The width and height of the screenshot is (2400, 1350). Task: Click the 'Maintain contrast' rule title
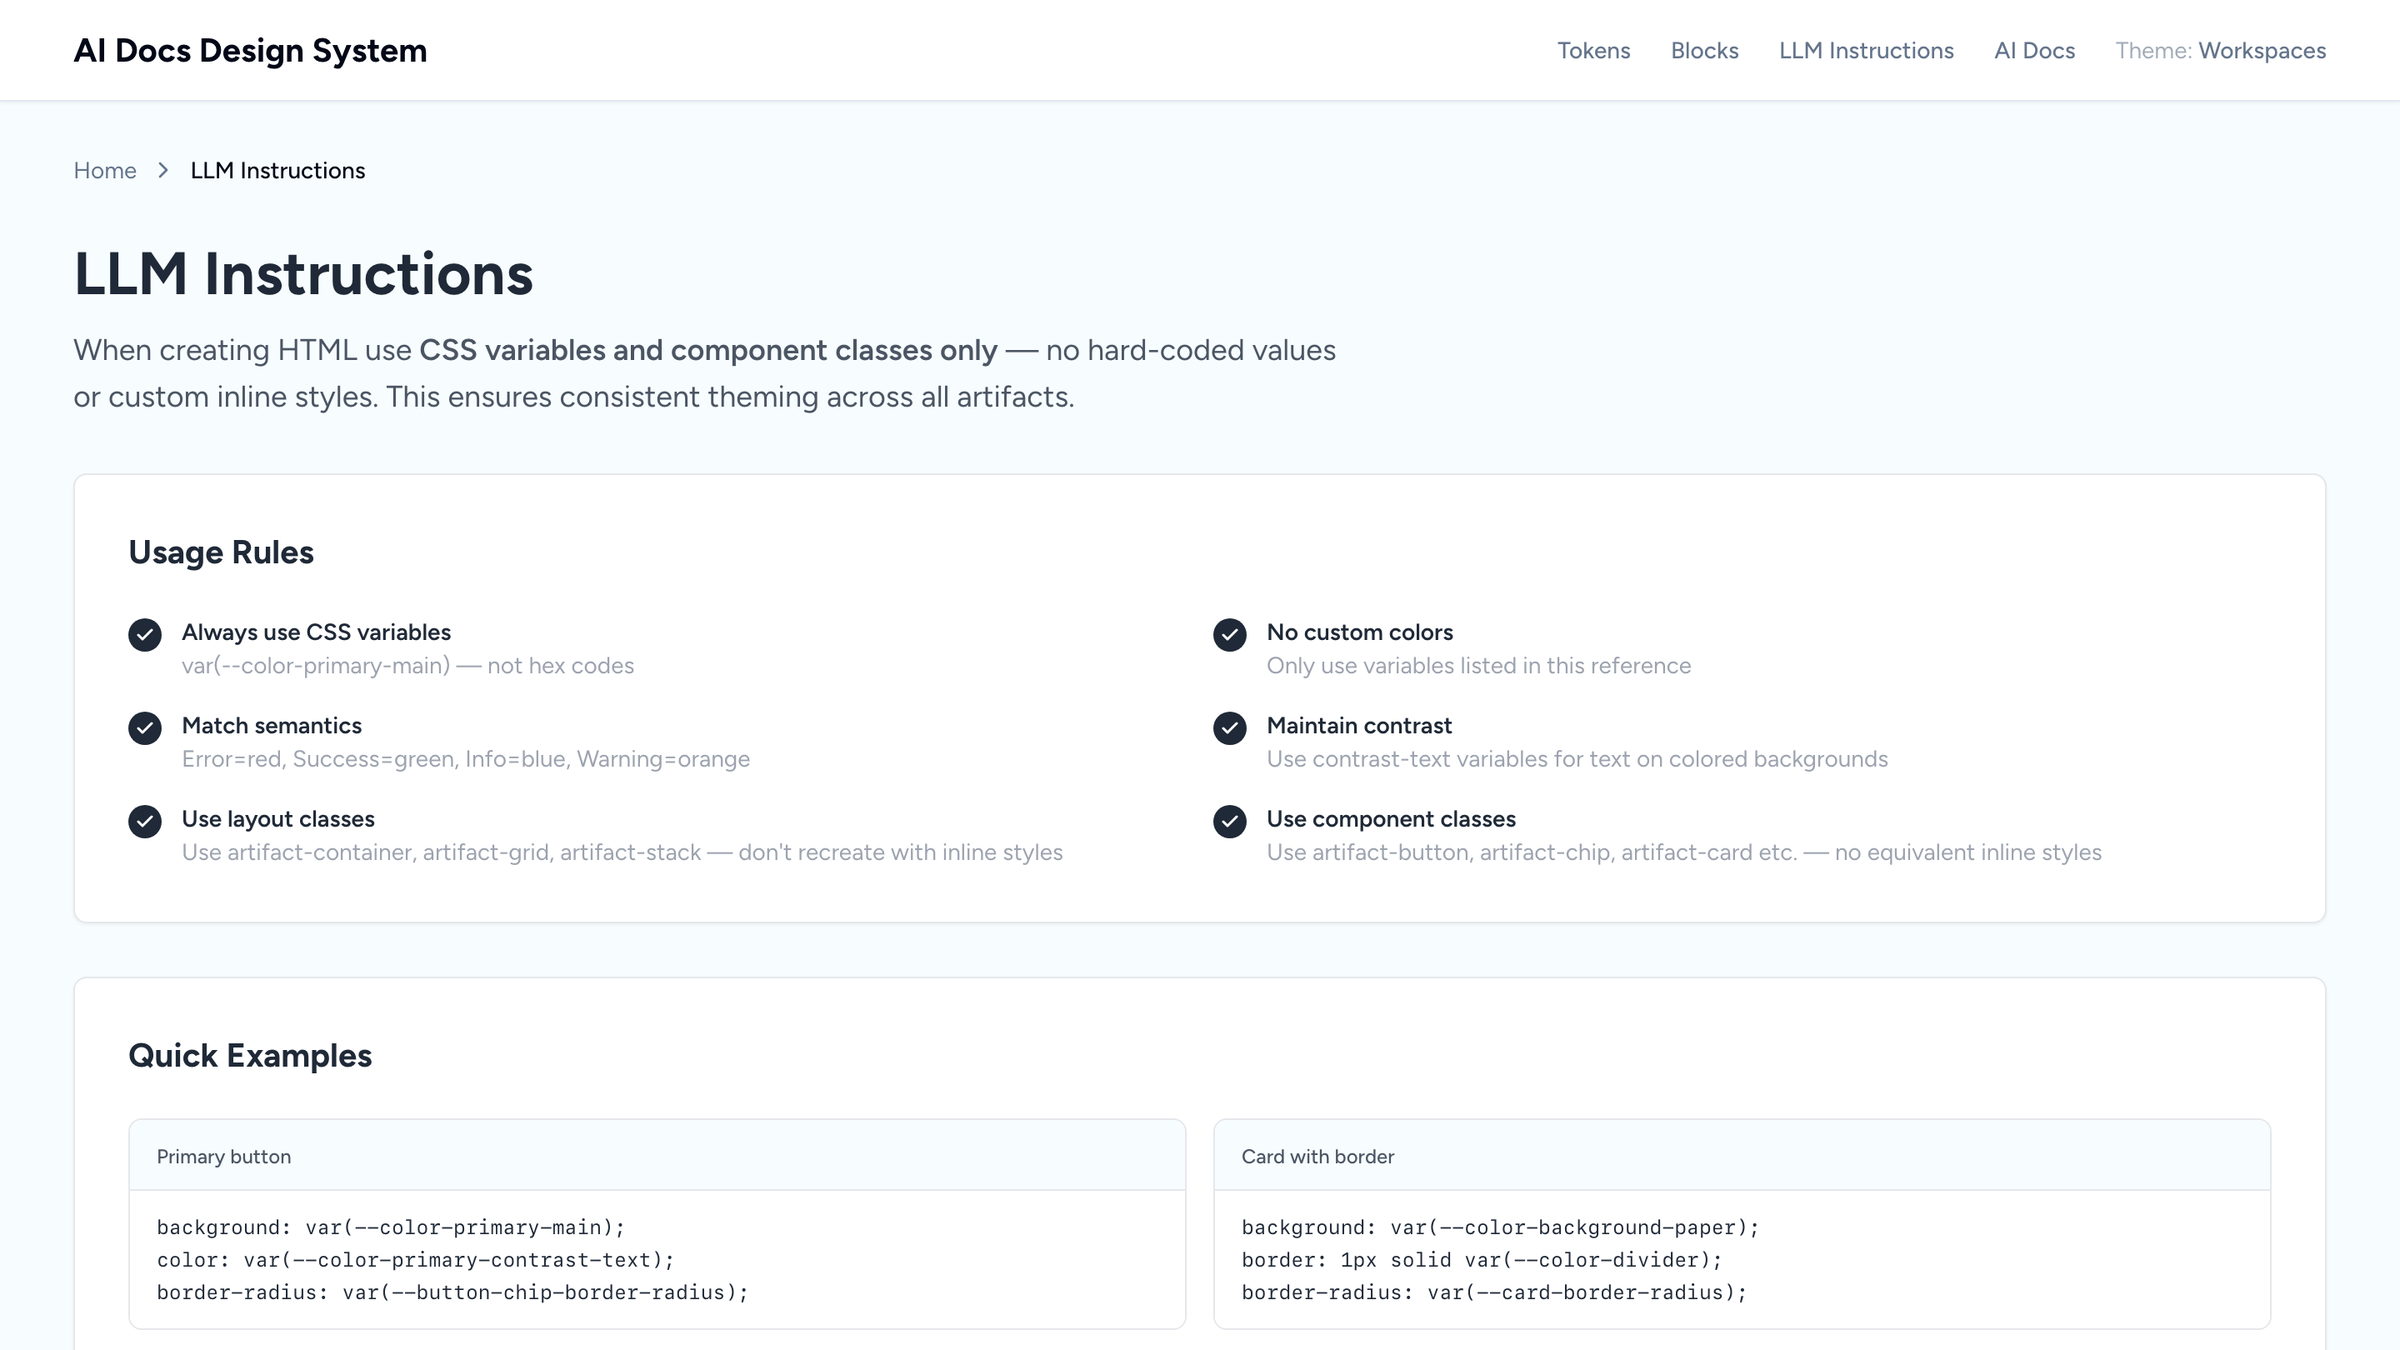pyautogui.click(x=1359, y=725)
